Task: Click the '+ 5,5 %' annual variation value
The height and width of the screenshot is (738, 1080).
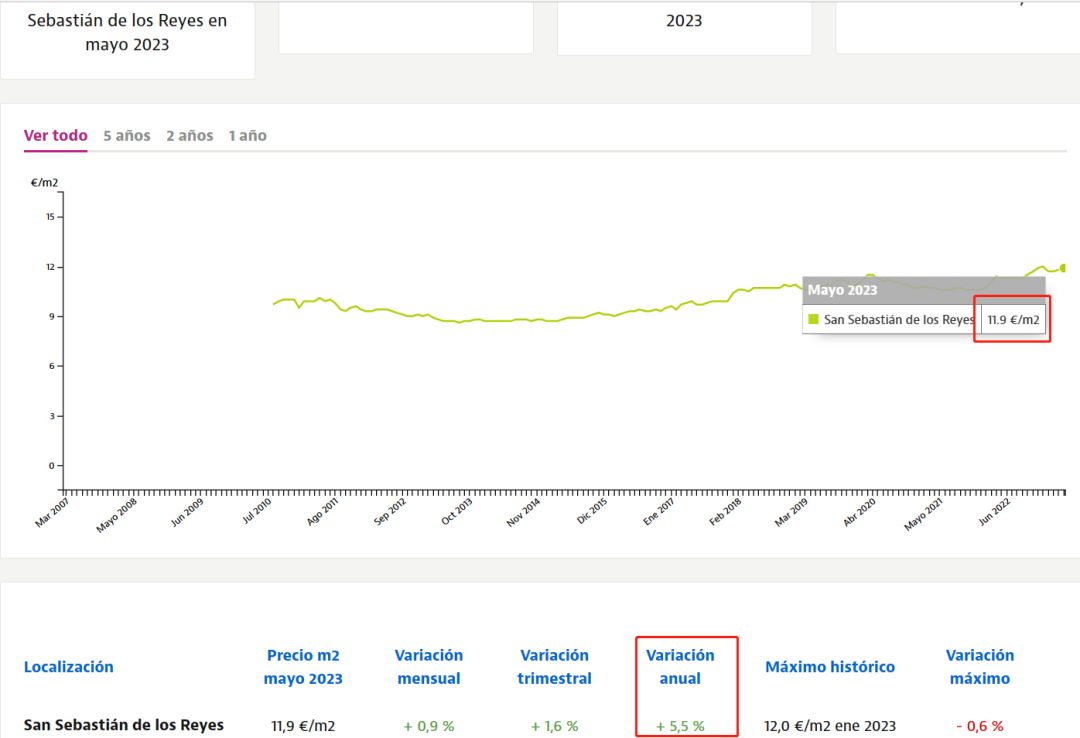Action: (680, 726)
